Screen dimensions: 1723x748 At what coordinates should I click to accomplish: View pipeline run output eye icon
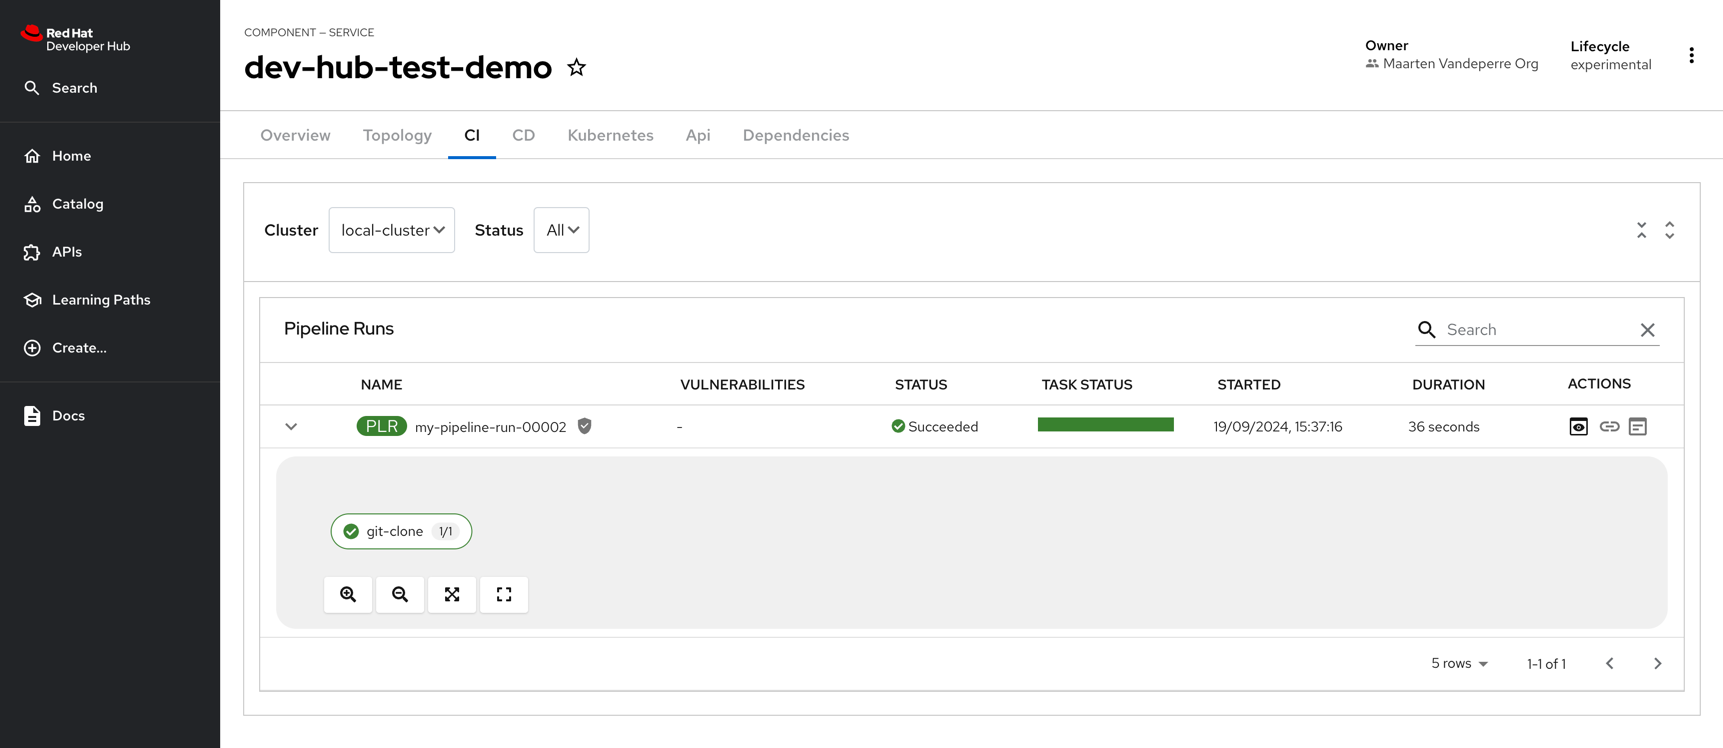[x=1578, y=427]
